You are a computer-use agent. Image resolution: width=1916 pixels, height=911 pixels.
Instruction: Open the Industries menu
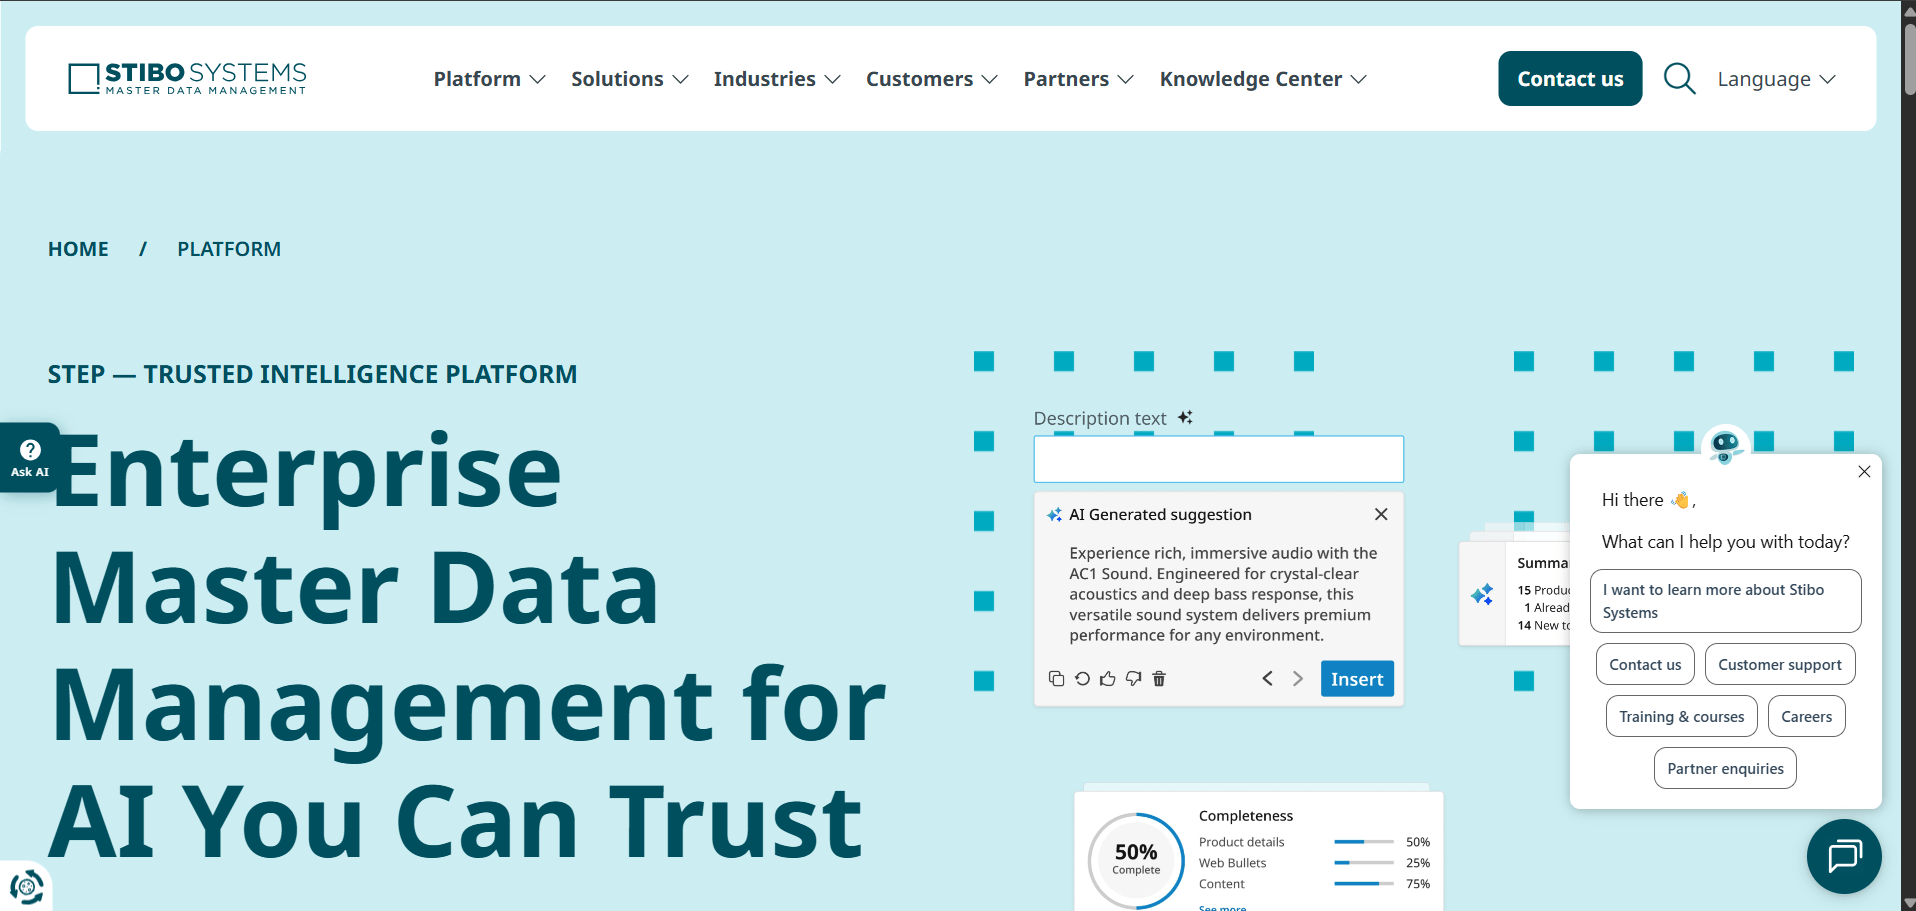pos(777,79)
